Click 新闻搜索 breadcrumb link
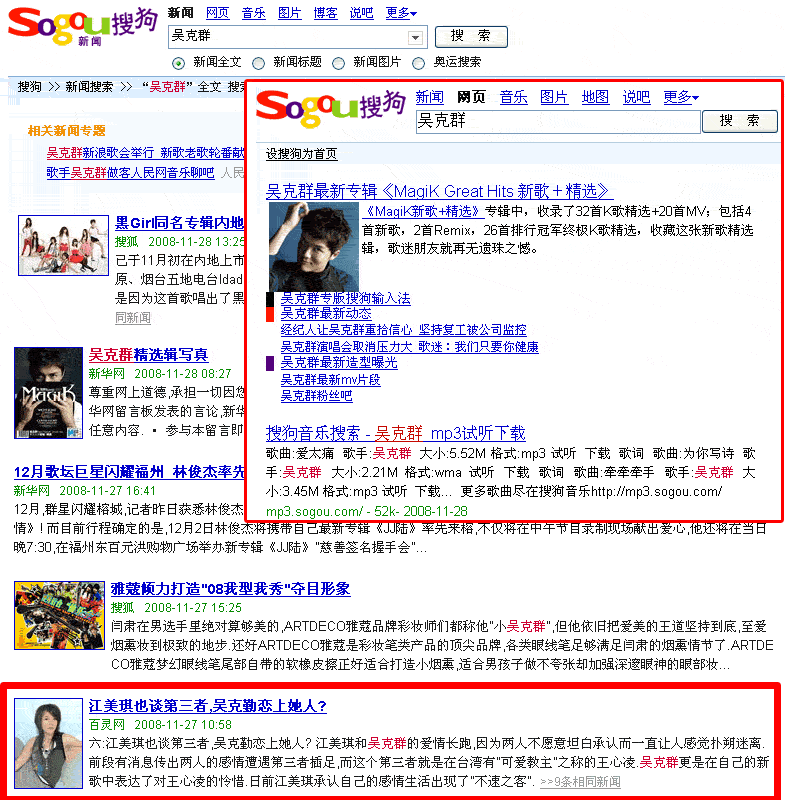 pyautogui.click(x=89, y=87)
